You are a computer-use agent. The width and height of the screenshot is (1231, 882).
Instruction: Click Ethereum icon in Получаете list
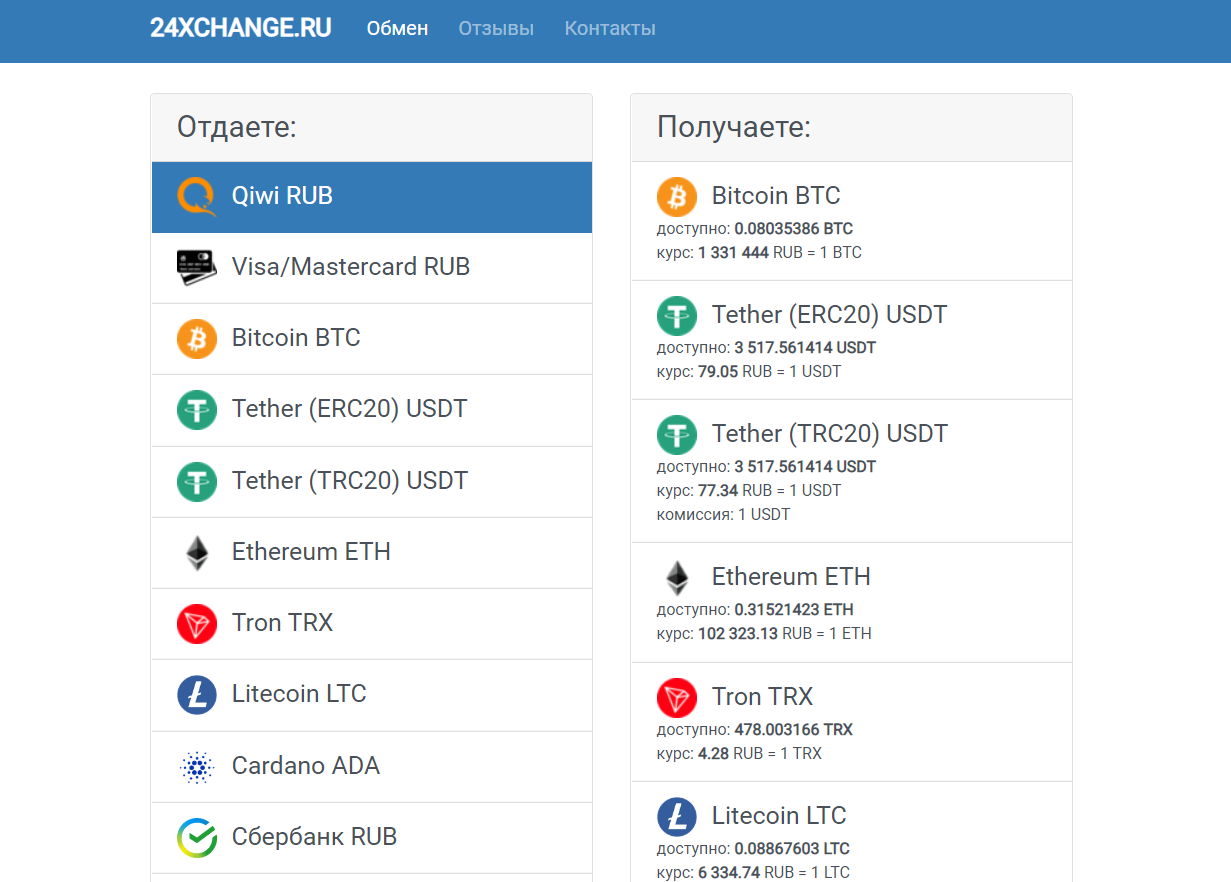pos(677,577)
